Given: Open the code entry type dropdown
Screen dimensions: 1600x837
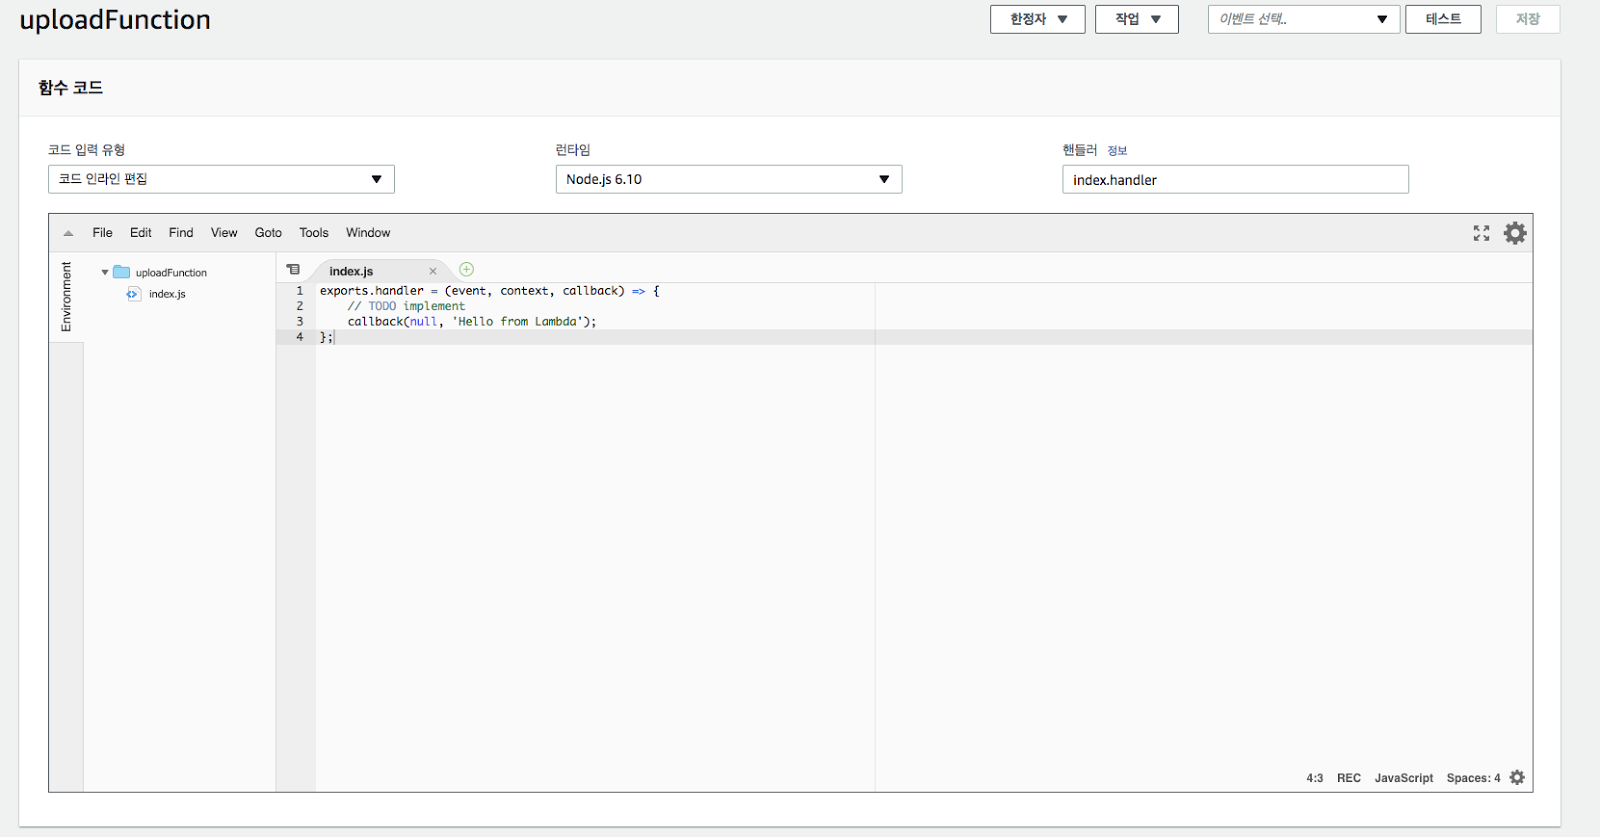Looking at the screenshot, I should 221,179.
